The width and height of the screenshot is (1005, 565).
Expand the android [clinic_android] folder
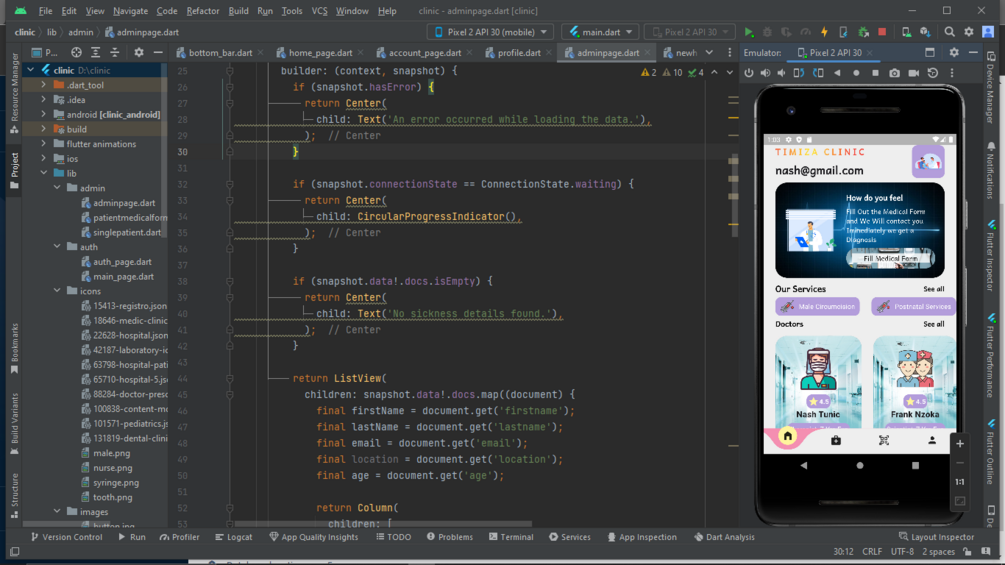click(x=44, y=114)
